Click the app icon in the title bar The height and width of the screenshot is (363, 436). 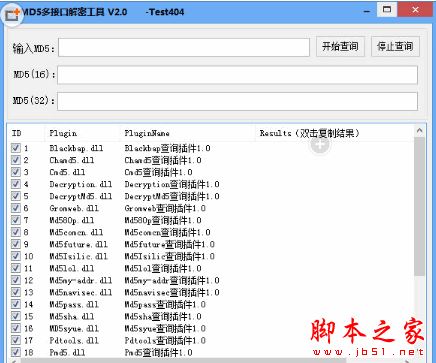point(12,14)
